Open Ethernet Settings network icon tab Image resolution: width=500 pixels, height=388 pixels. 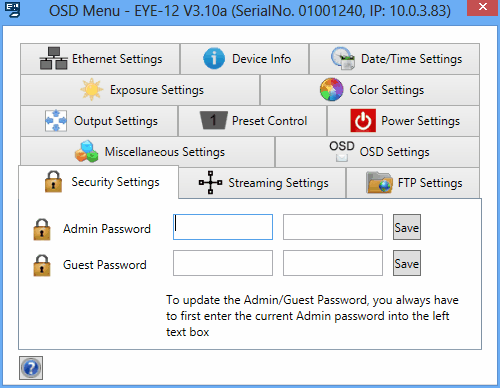click(53, 58)
